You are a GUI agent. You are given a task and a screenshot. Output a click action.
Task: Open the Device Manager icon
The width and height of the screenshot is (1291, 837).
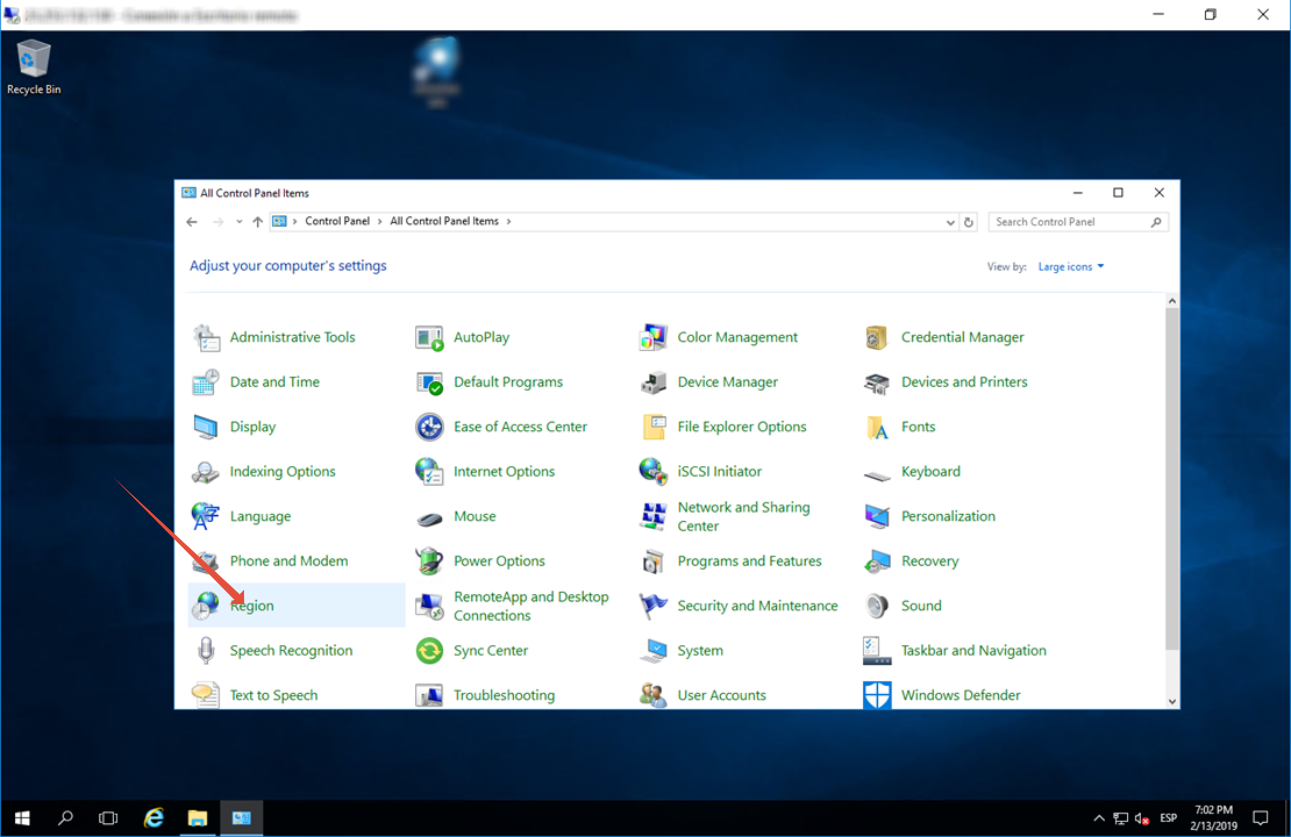click(653, 382)
